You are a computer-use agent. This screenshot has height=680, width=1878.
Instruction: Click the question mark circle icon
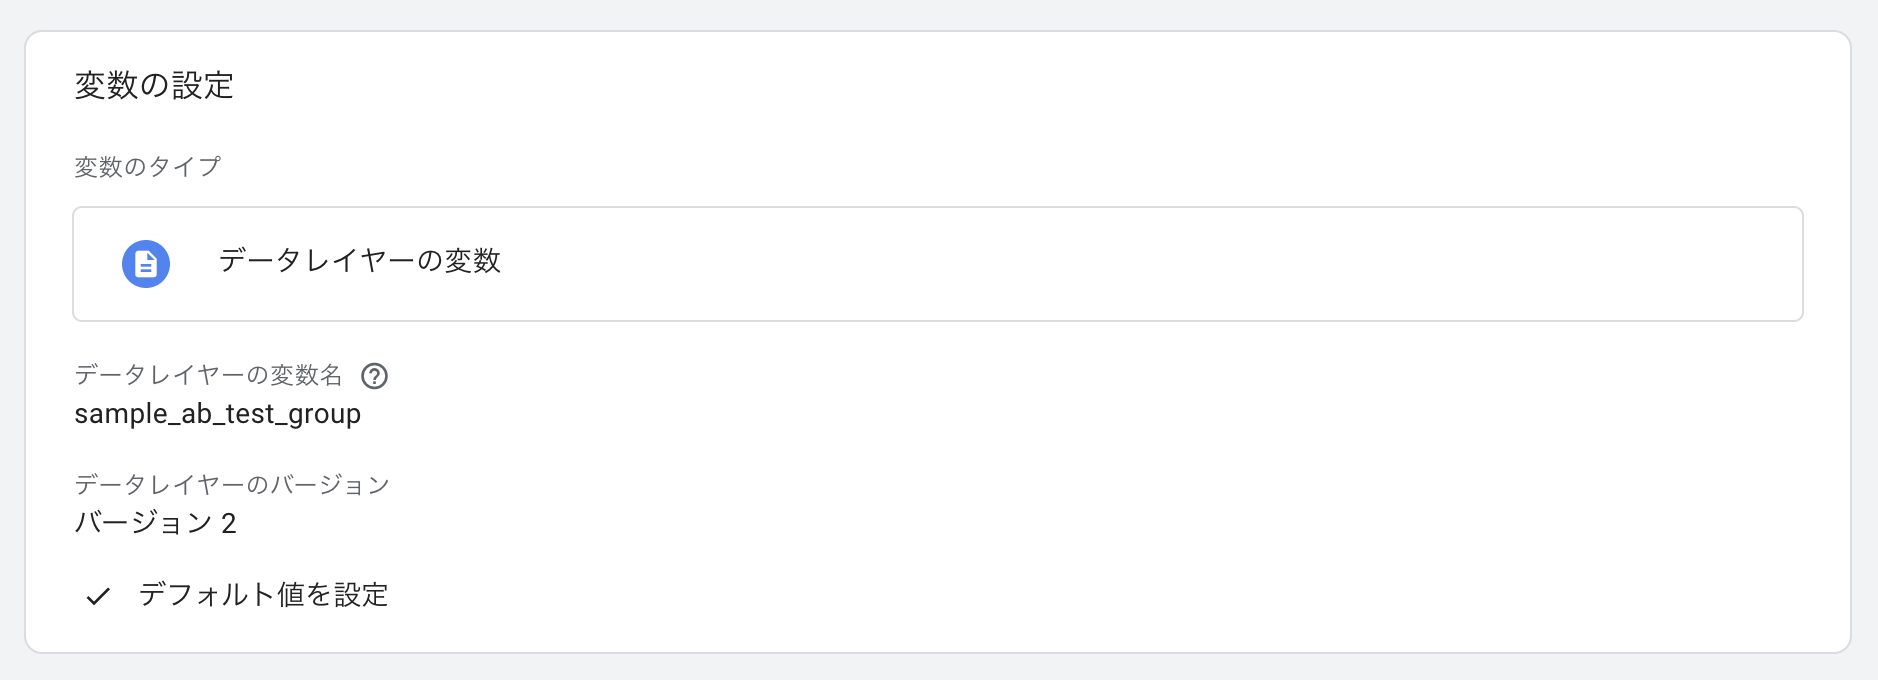click(x=374, y=376)
